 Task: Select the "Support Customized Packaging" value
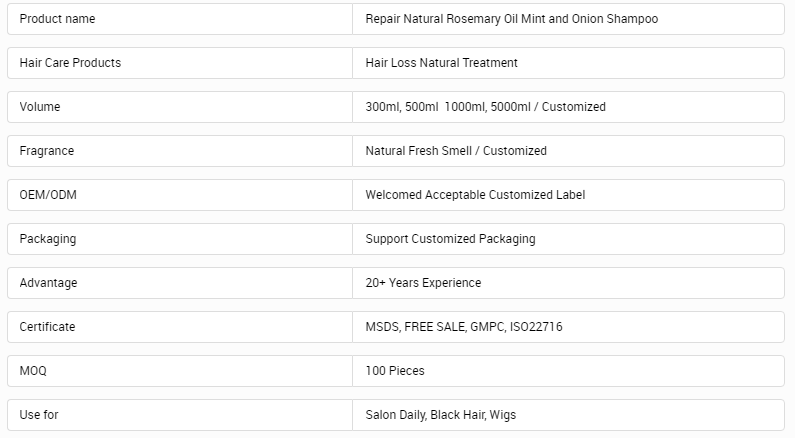(x=450, y=239)
